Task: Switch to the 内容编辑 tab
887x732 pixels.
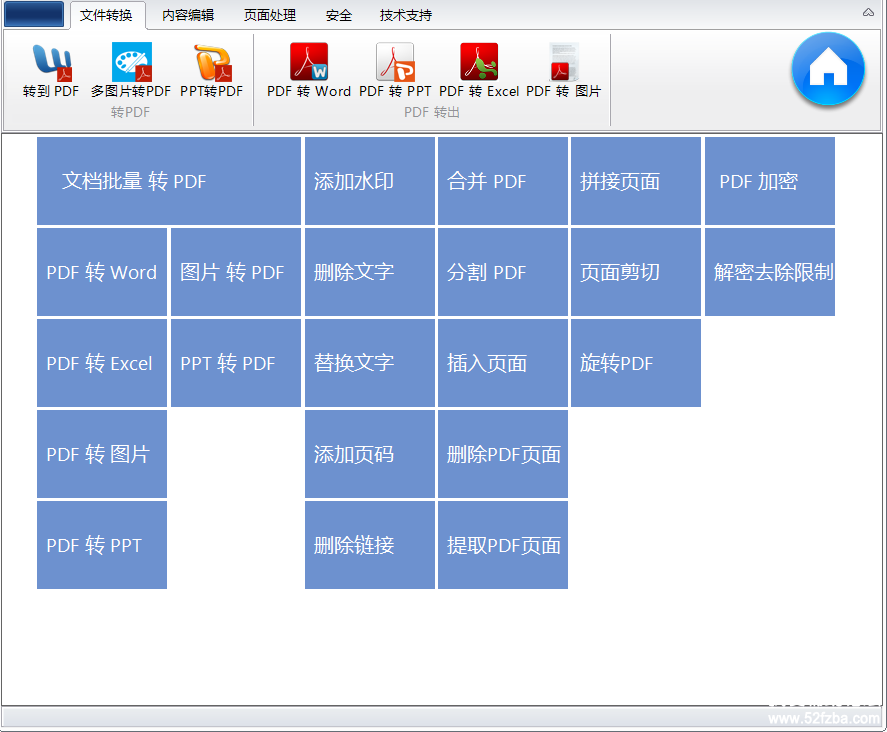Action: [188, 15]
